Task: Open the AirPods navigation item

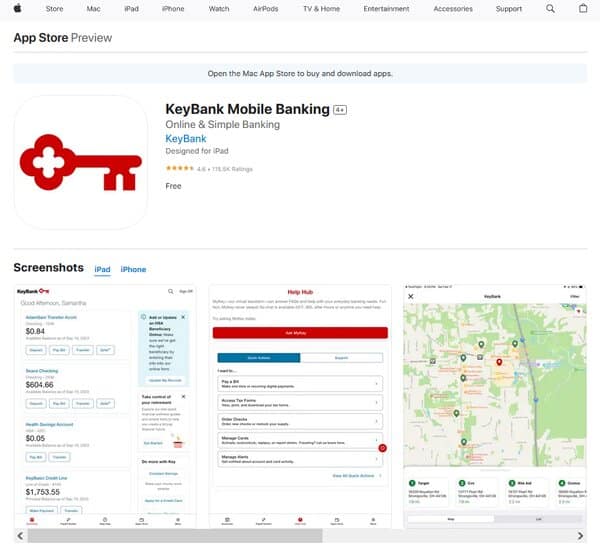Action: pos(266,8)
